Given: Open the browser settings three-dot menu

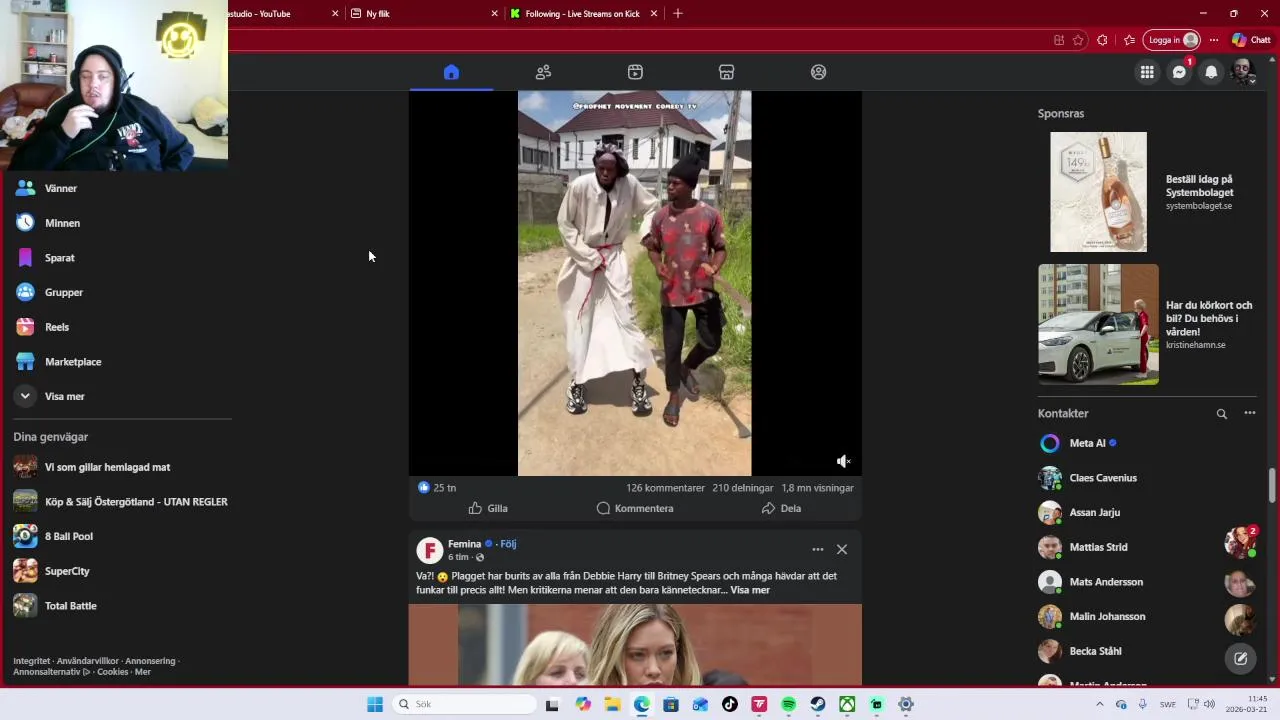Looking at the screenshot, I should coord(1214,40).
